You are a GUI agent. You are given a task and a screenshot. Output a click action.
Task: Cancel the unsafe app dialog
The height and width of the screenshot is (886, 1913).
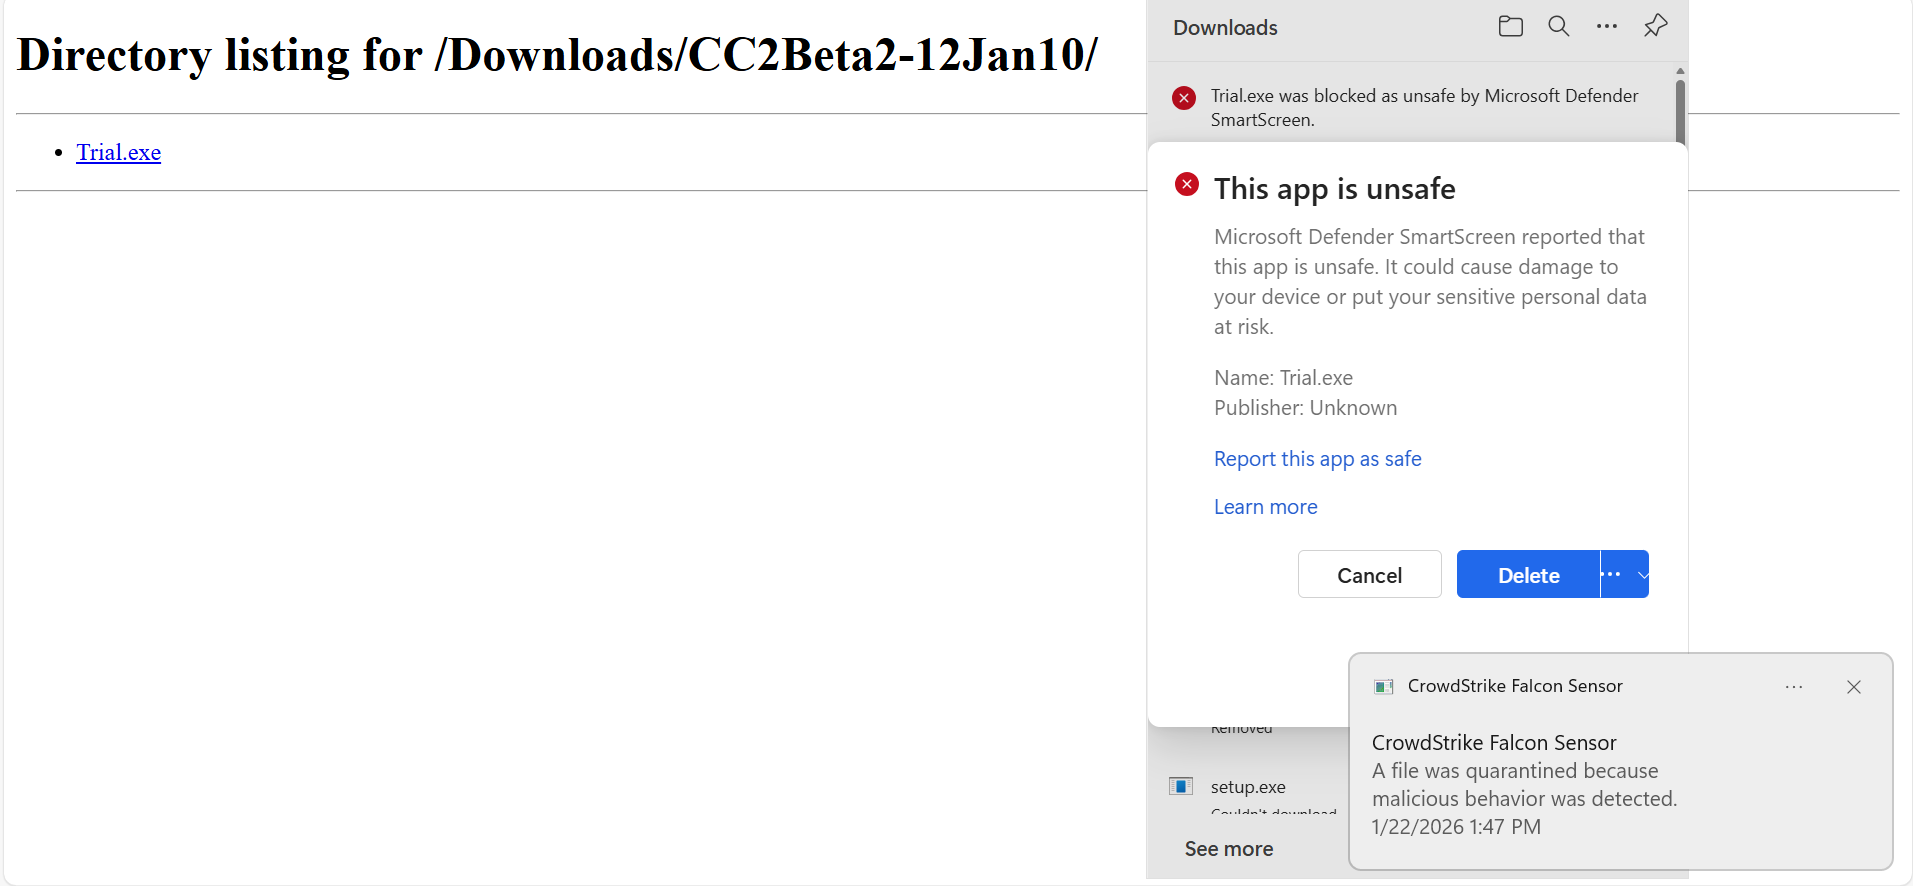click(1369, 574)
